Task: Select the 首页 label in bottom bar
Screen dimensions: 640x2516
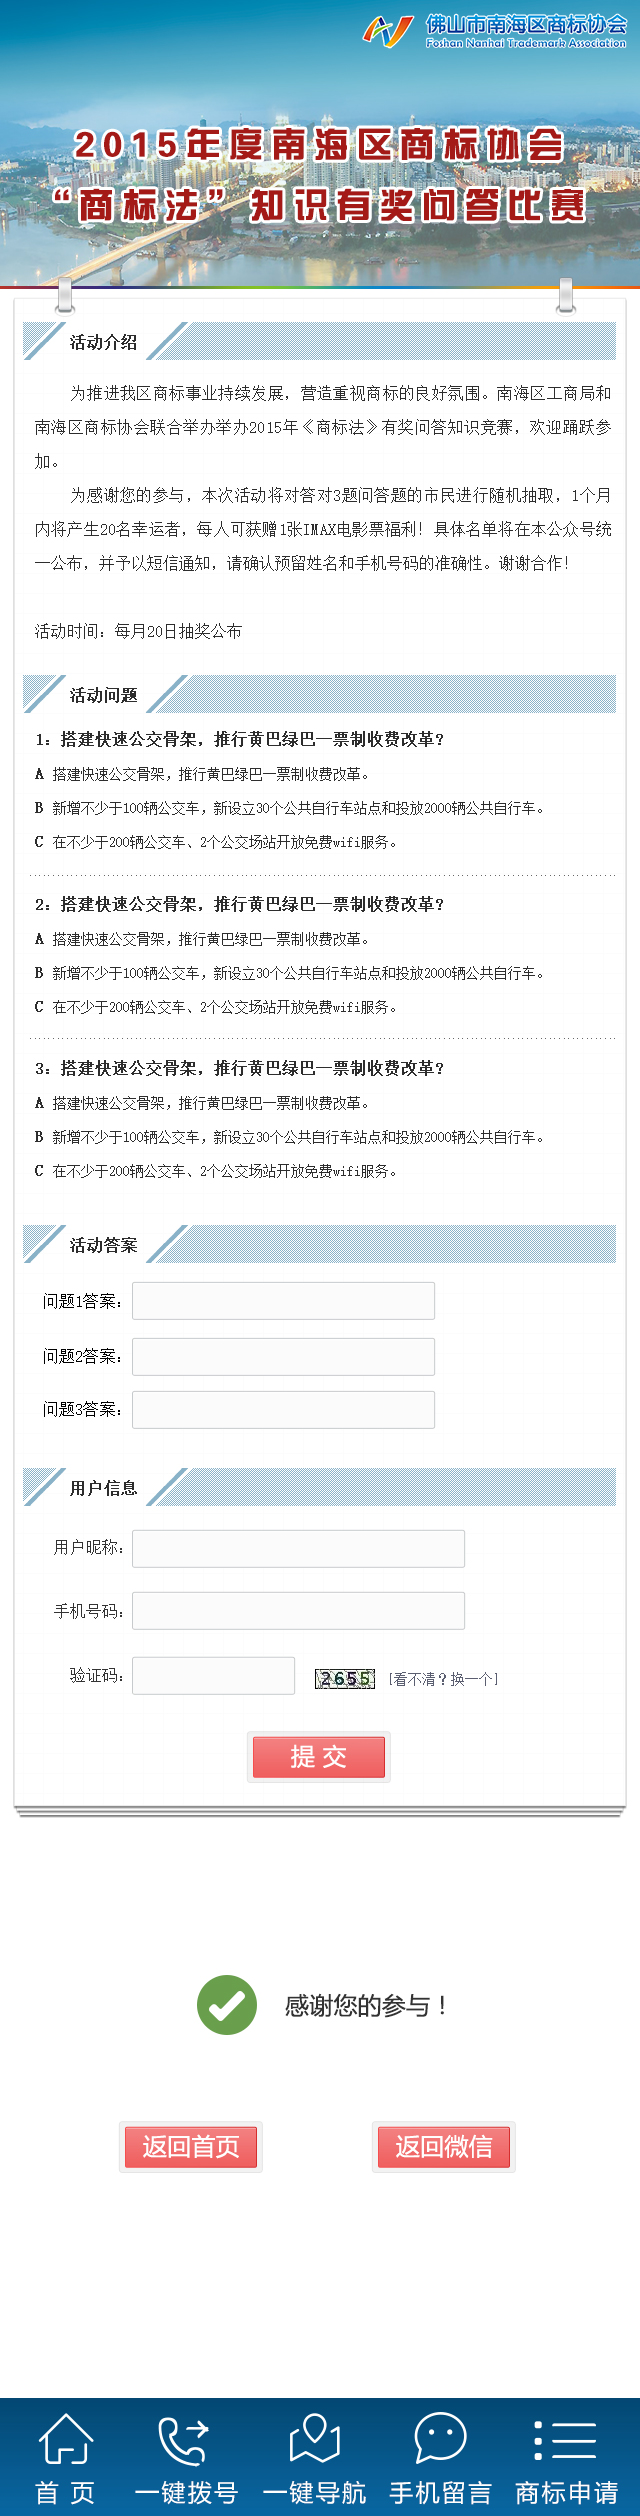Action: pyautogui.click(x=66, y=2493)
